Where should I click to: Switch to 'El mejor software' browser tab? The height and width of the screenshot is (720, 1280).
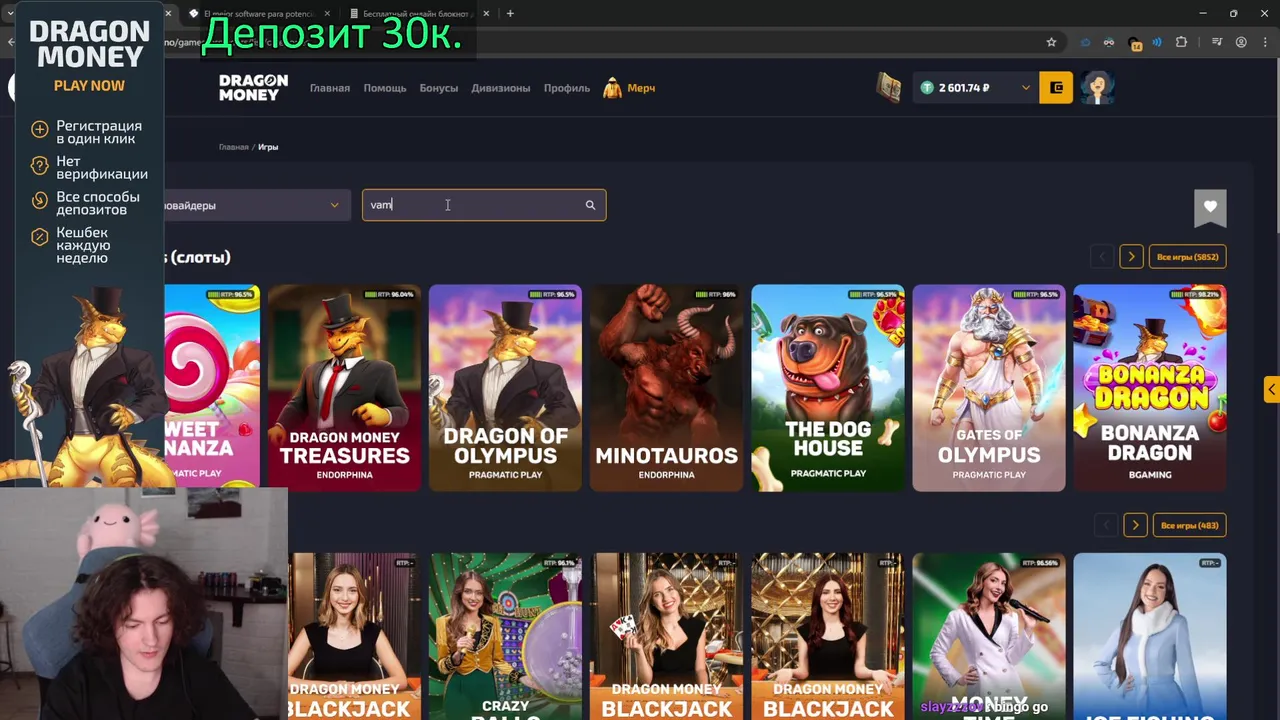pos(258,14)
